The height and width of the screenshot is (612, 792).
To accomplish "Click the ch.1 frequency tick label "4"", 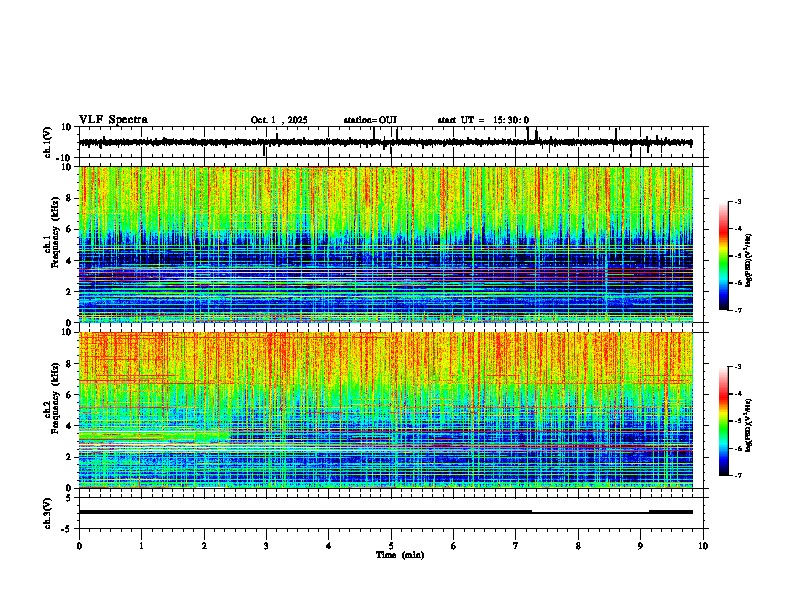I will pos(69,261).
